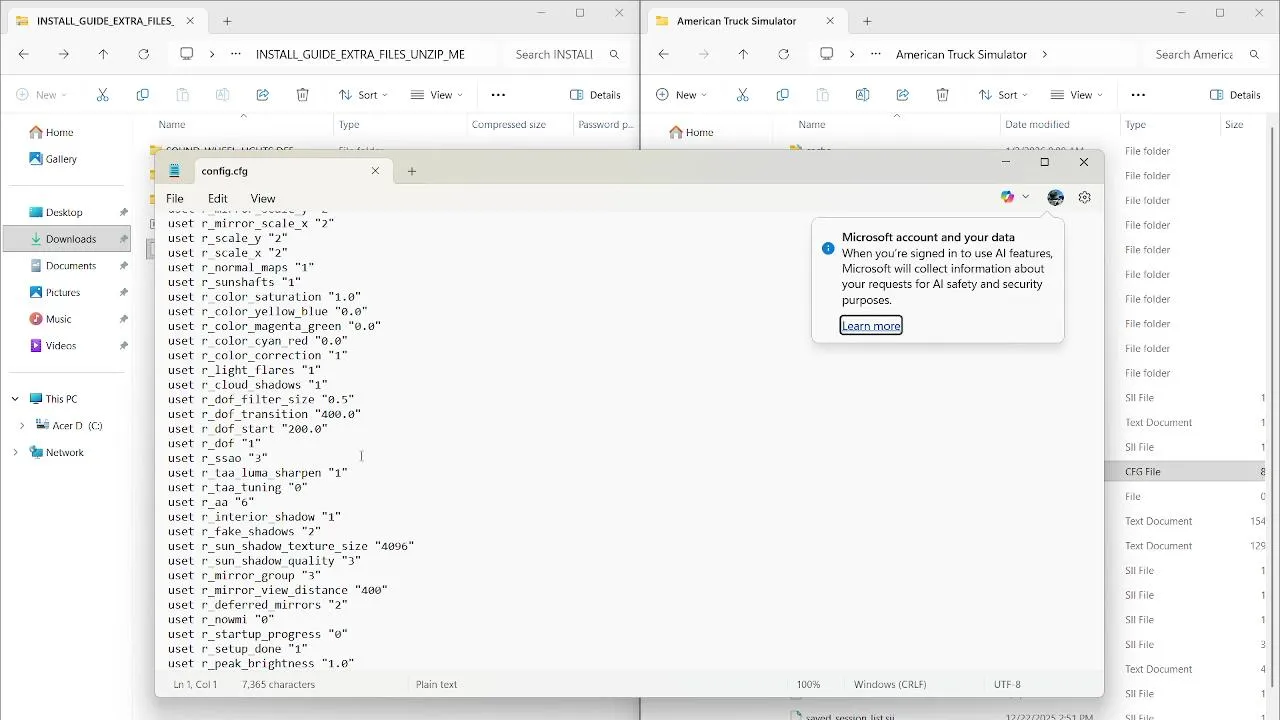Click Windows (CRLF) line ending indicator
The height and width of the screenshot is (720, 1280).
(x=890, y=685)
